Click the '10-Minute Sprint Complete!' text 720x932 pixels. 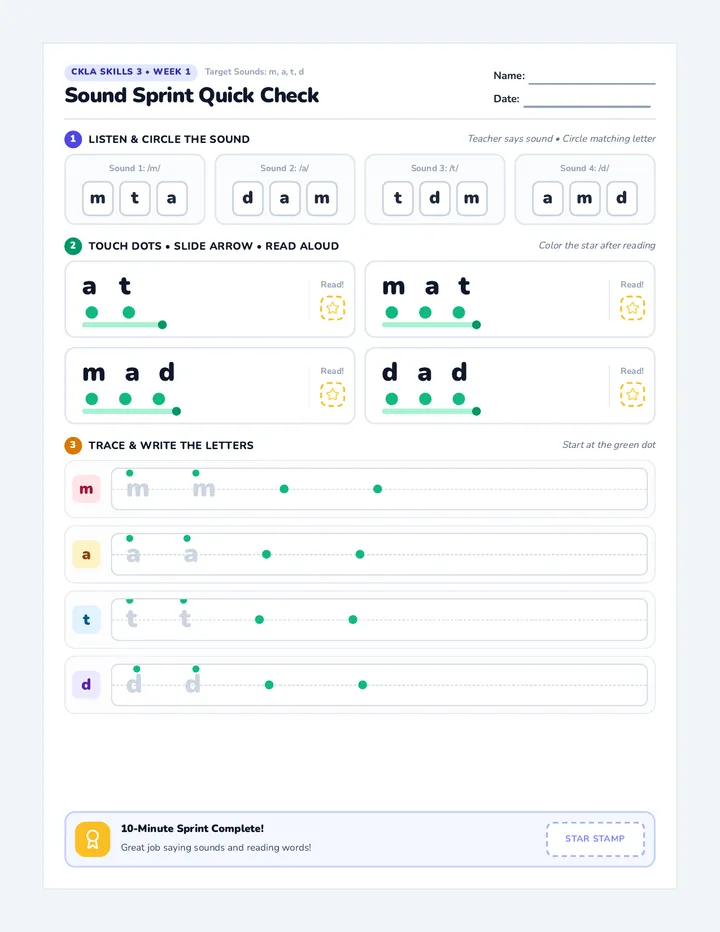point(192,829)
